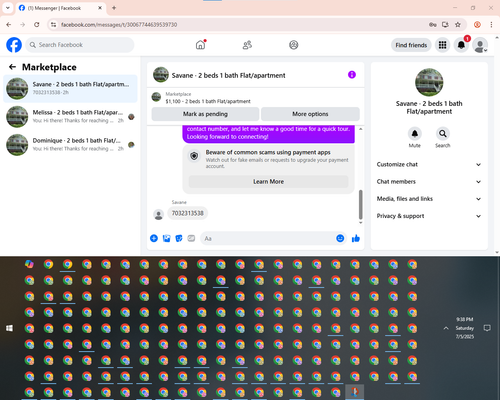Mute the conversation with bell icon
Screen dimensions: 500x400
tap(415, 134)
